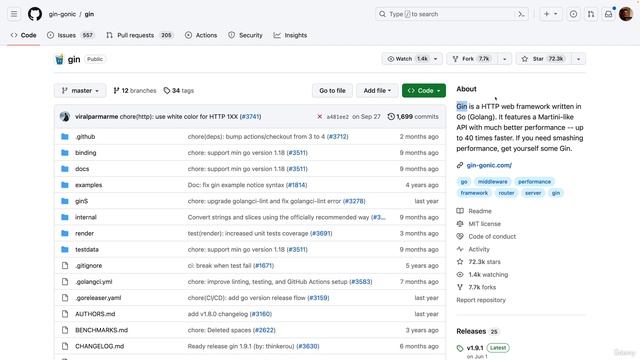Open the Add file dropdown
Image resolution: width=640 pixels, height=360 pixels.
pos(377,91)
